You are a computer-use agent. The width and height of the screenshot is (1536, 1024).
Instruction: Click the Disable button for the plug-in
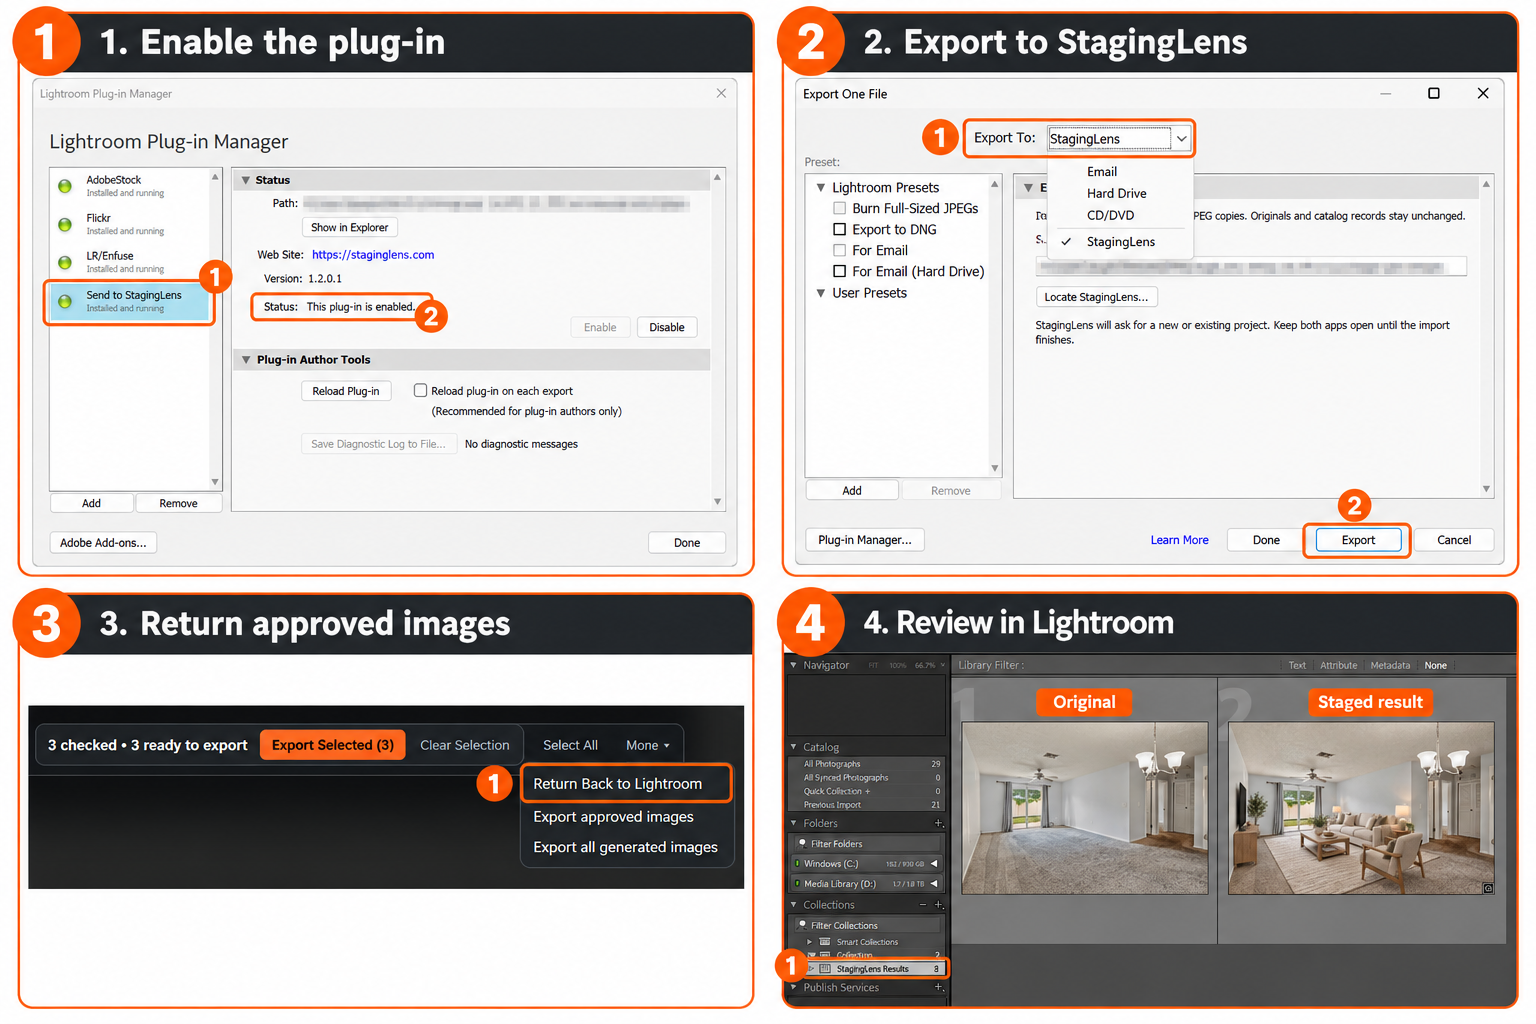pos(667,327)
